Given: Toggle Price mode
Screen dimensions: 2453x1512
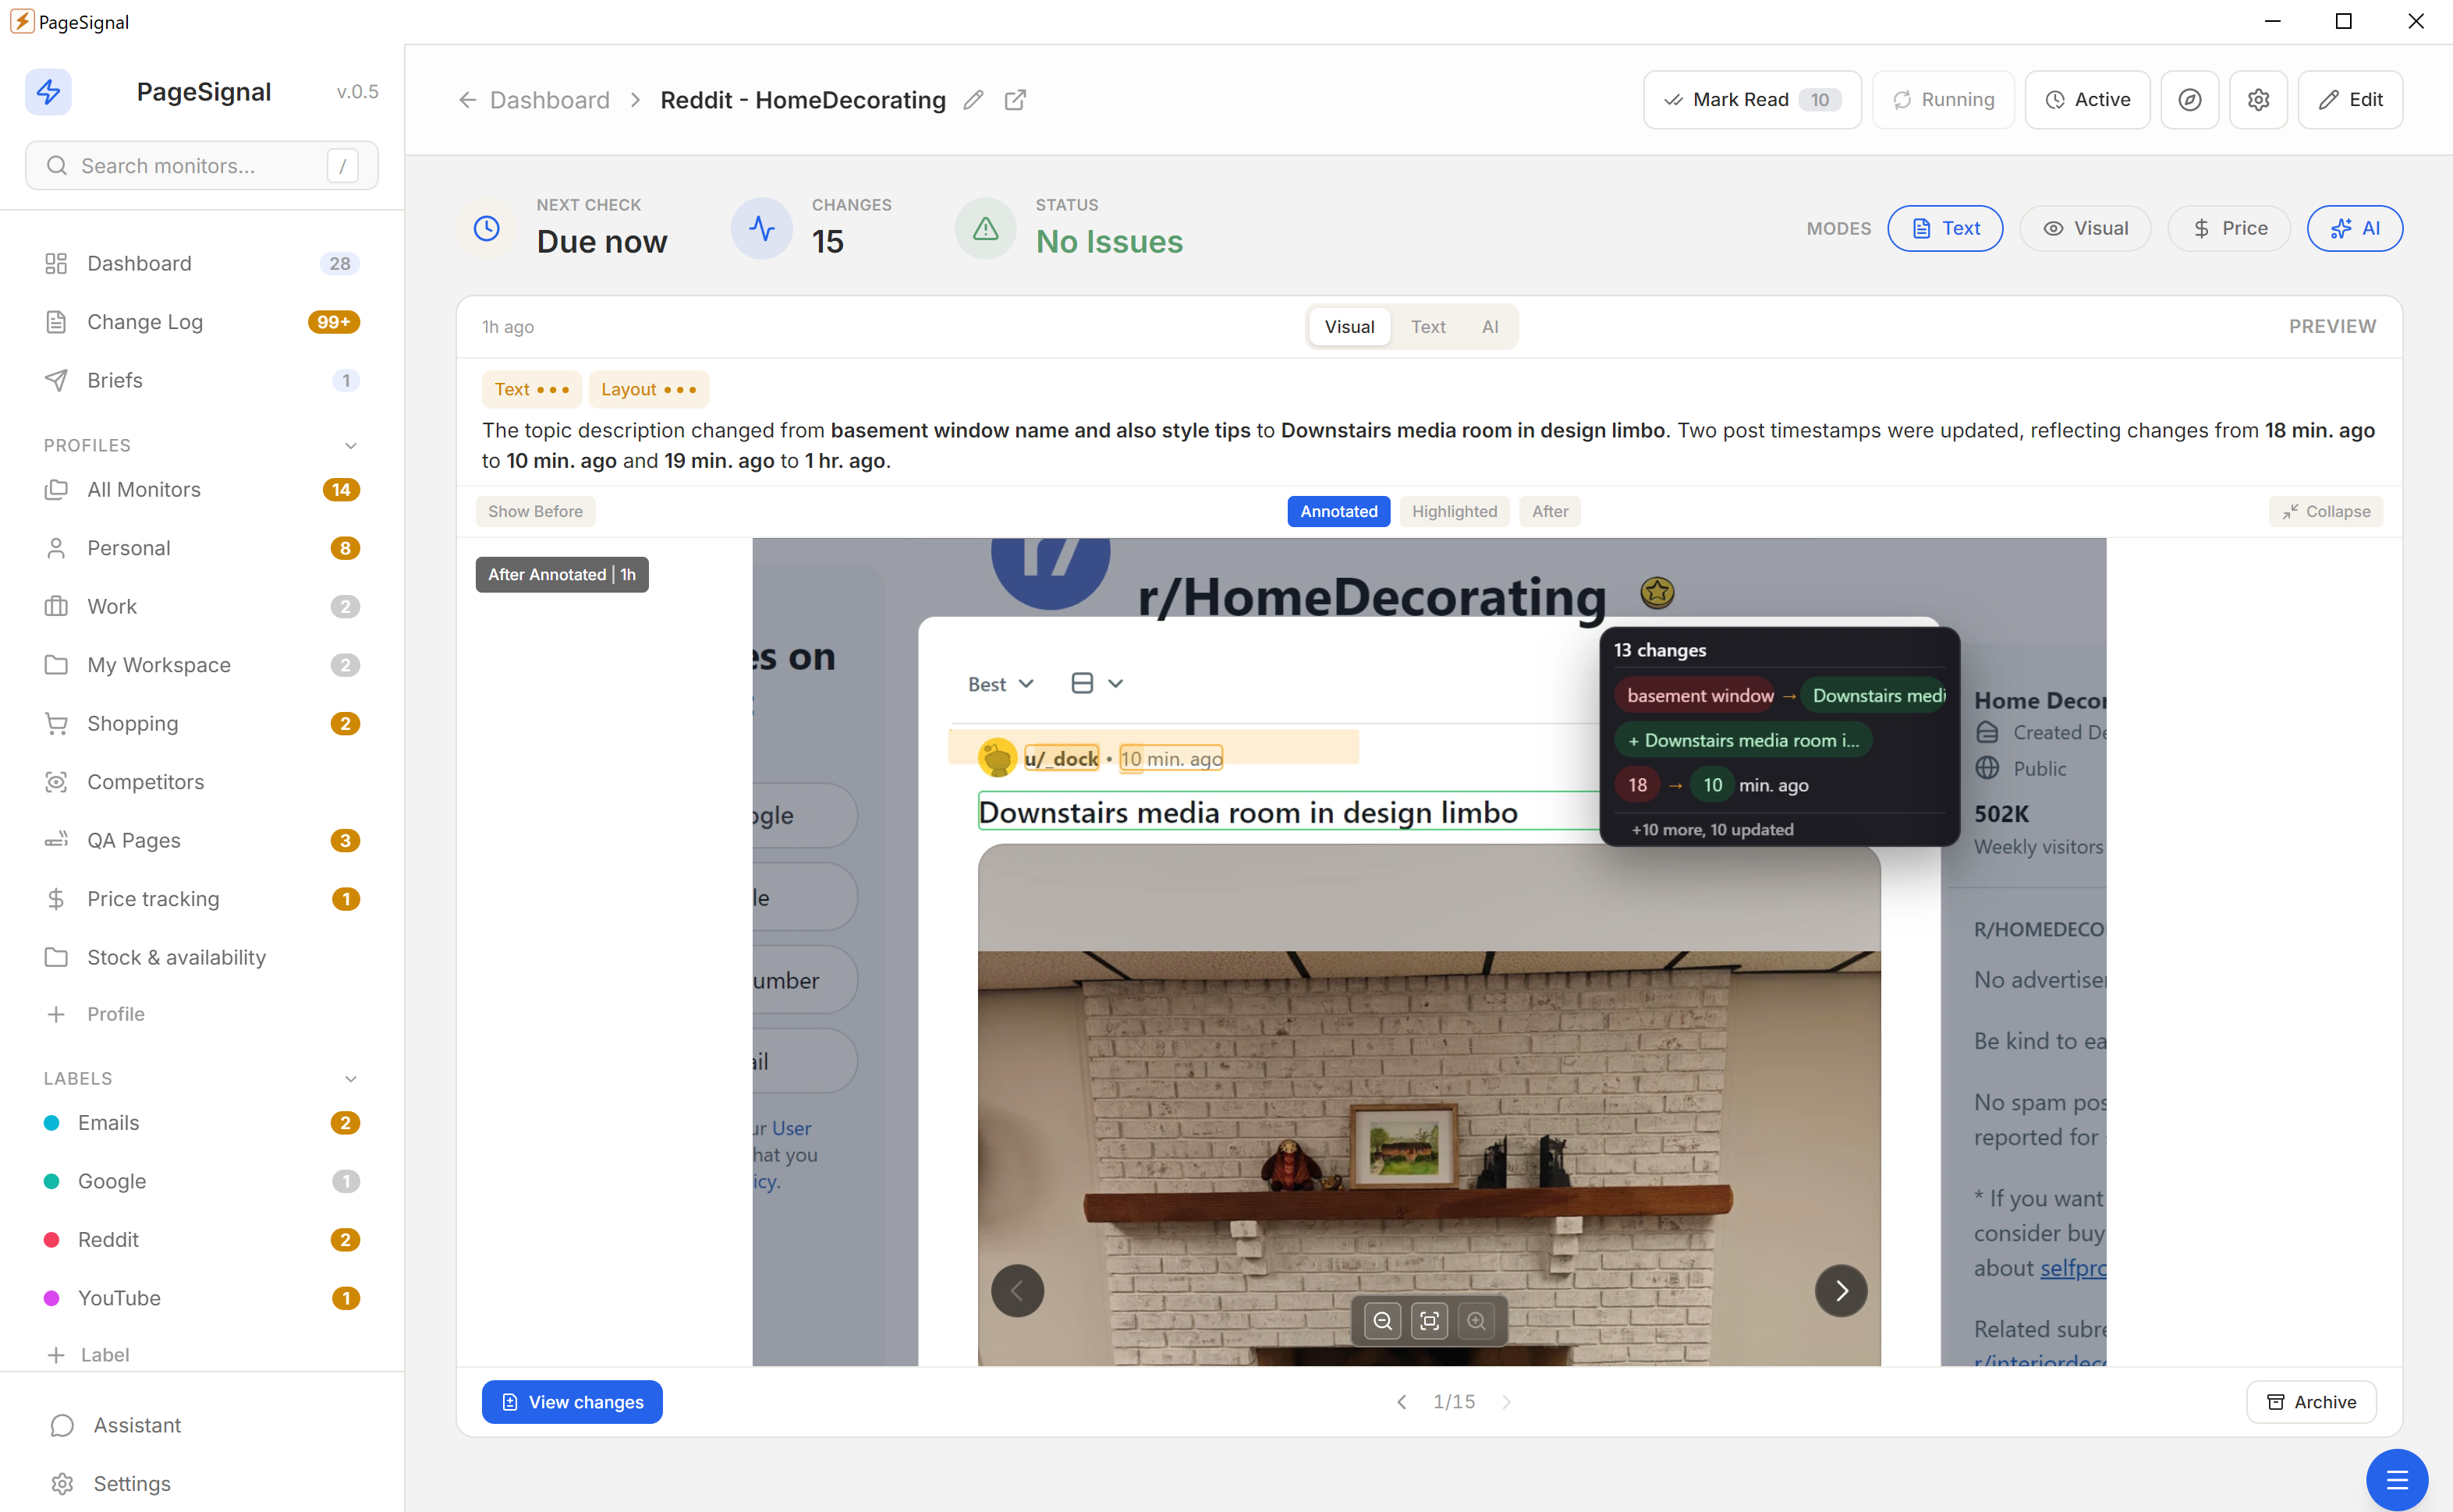Looking at the screenshot, I should (x=2229, y=229).
